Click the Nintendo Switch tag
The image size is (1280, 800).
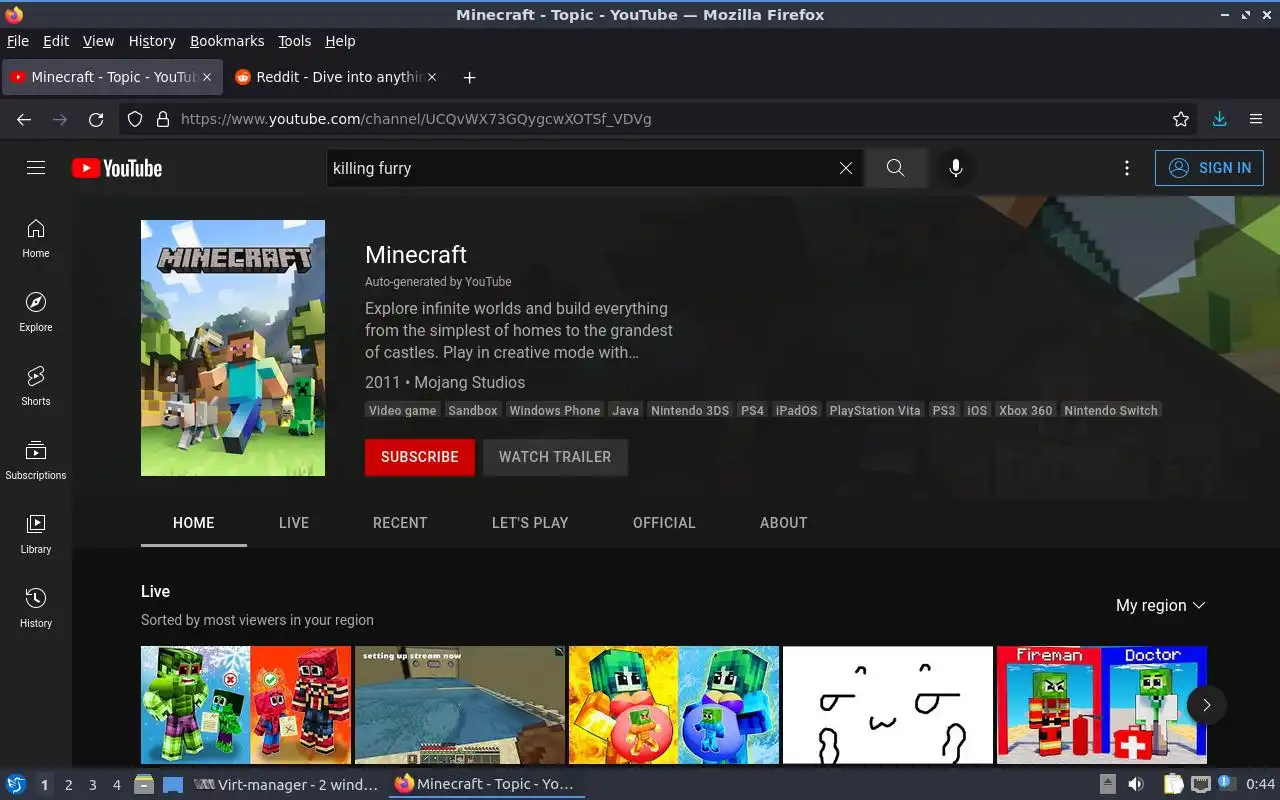coord(1111,410)
